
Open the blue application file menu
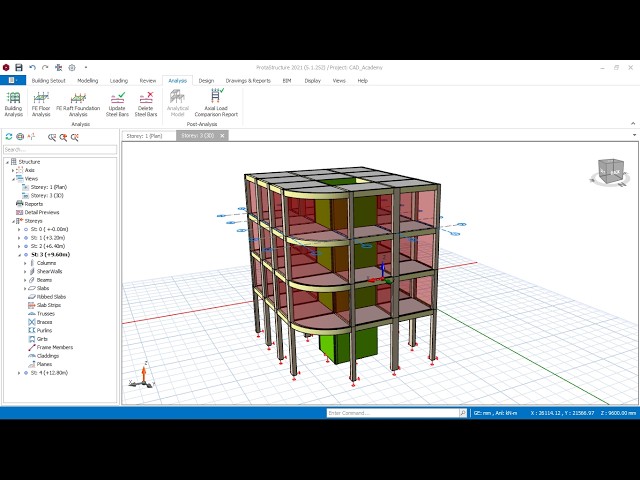click(13, 80)
